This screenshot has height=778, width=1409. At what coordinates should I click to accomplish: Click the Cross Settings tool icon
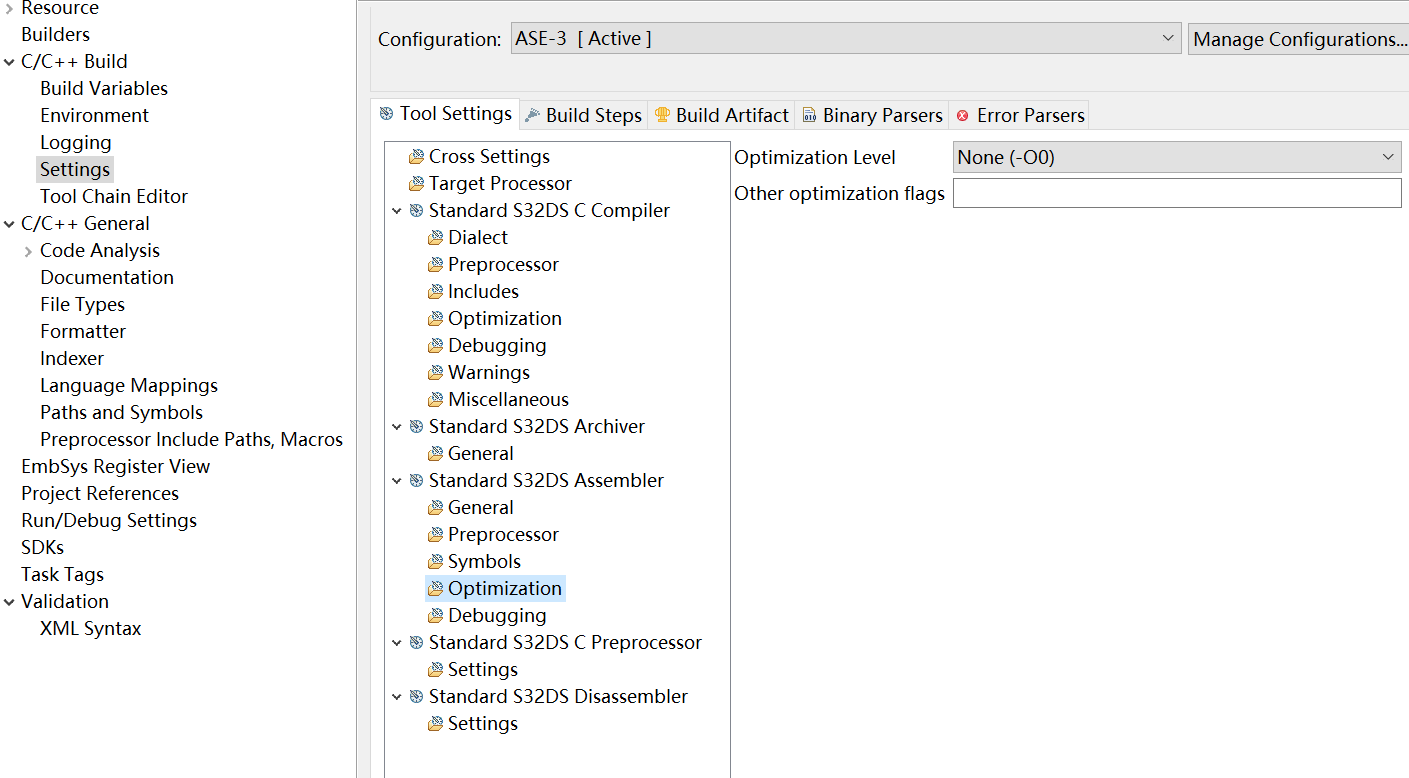point(416,157)
